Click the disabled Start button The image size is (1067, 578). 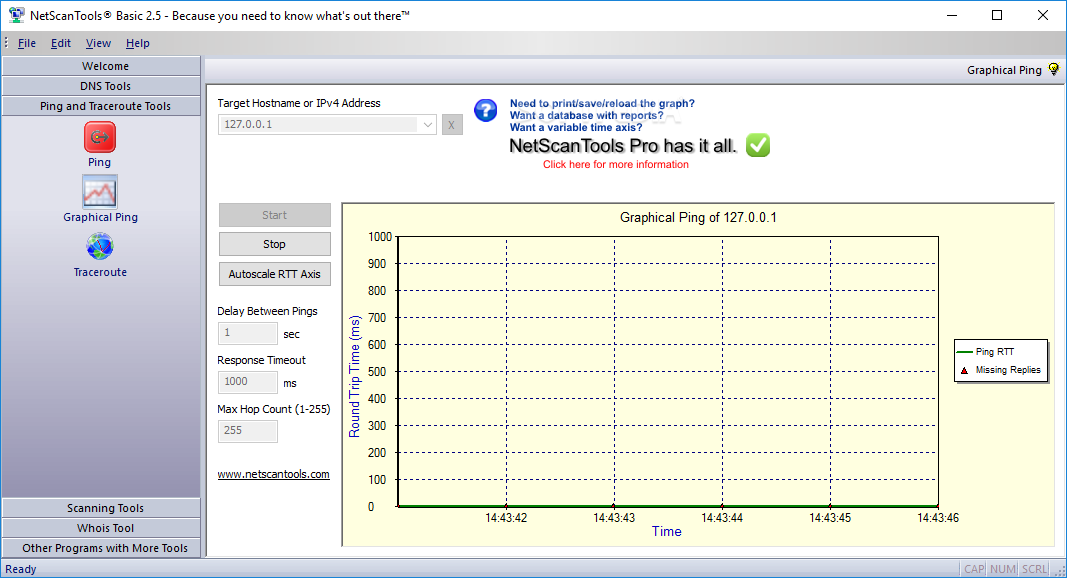click(275, 215)
